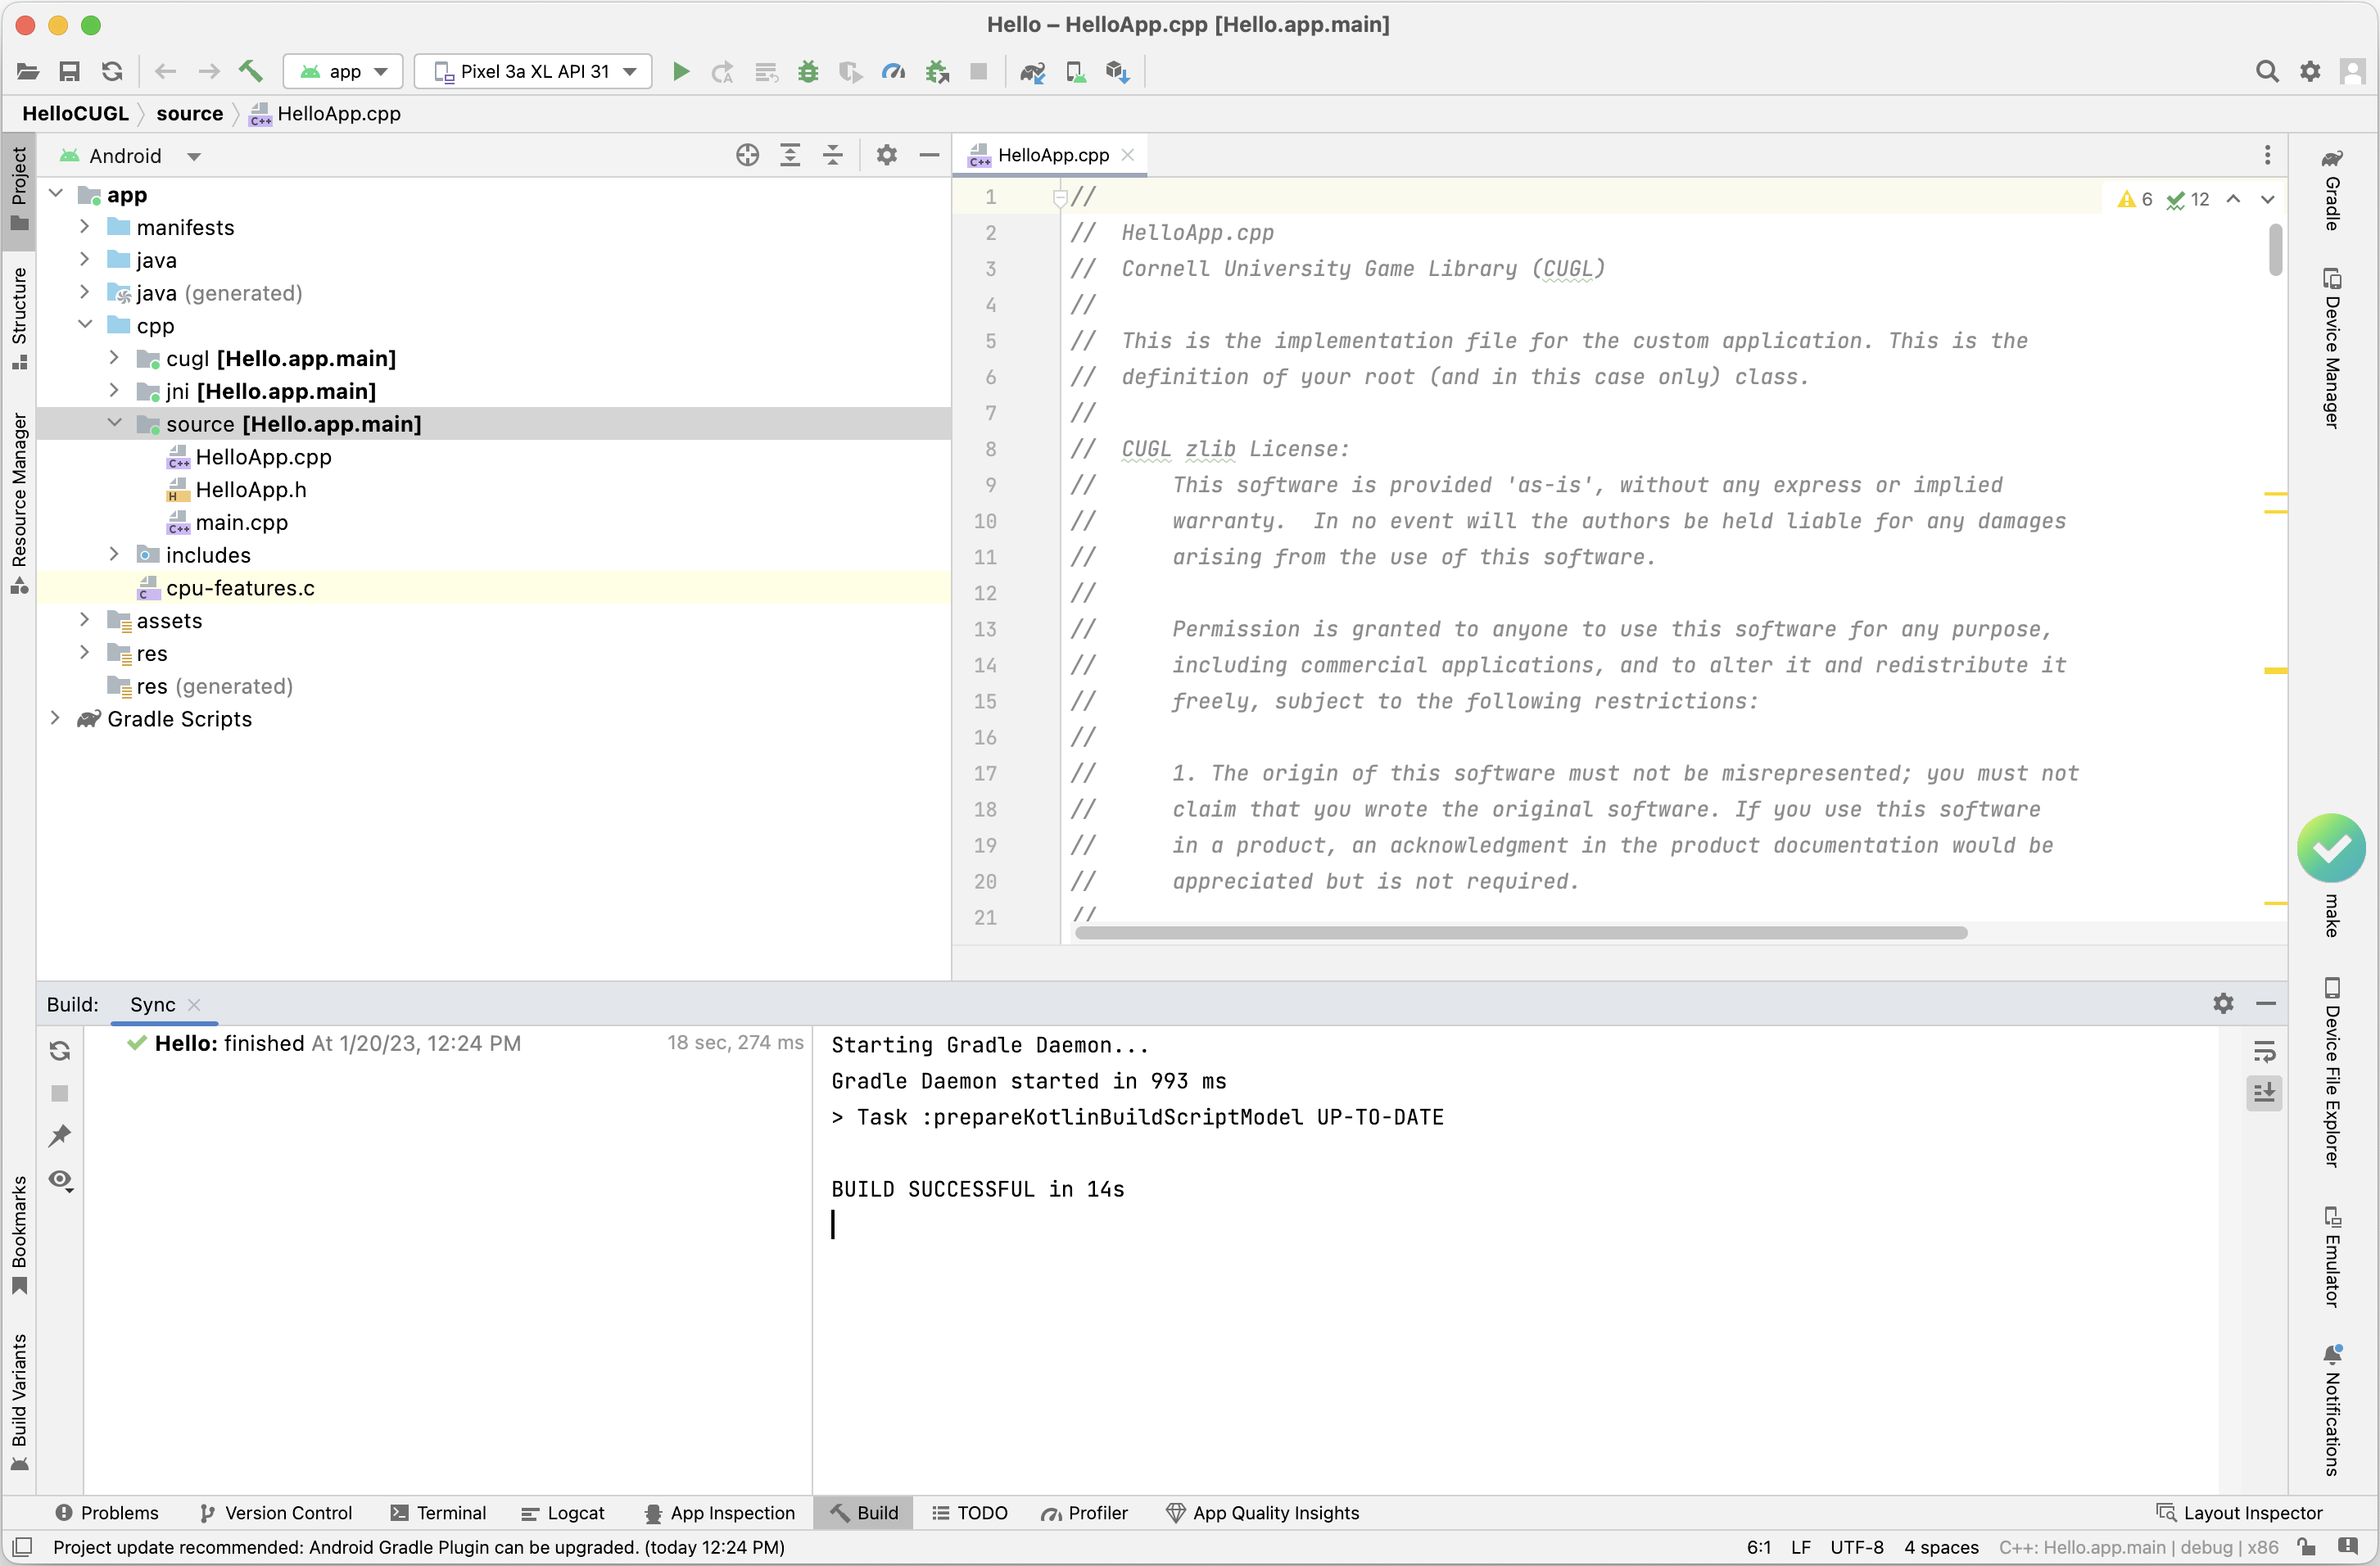Click the editor horizontal scrollbar

pos(1520,932)
